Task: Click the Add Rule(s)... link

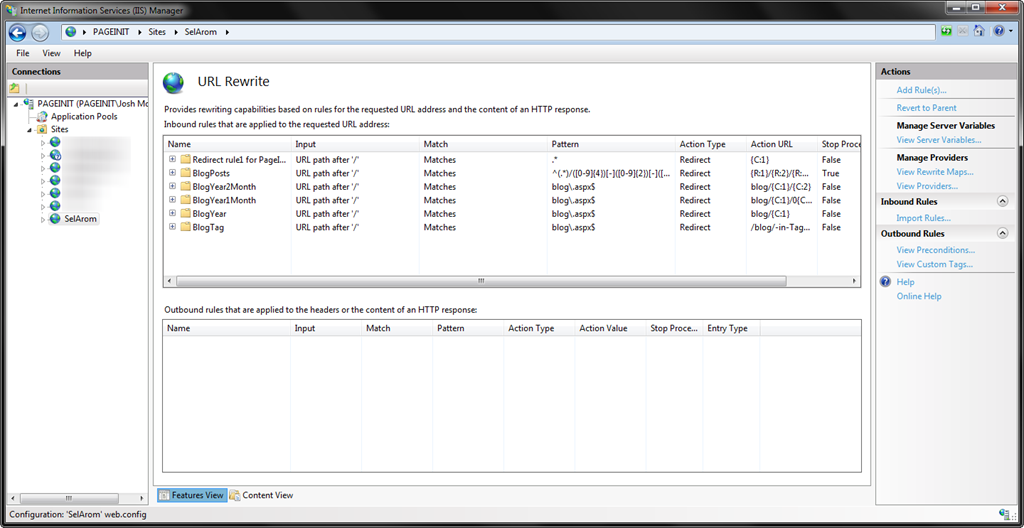Action: click(921, 90)
